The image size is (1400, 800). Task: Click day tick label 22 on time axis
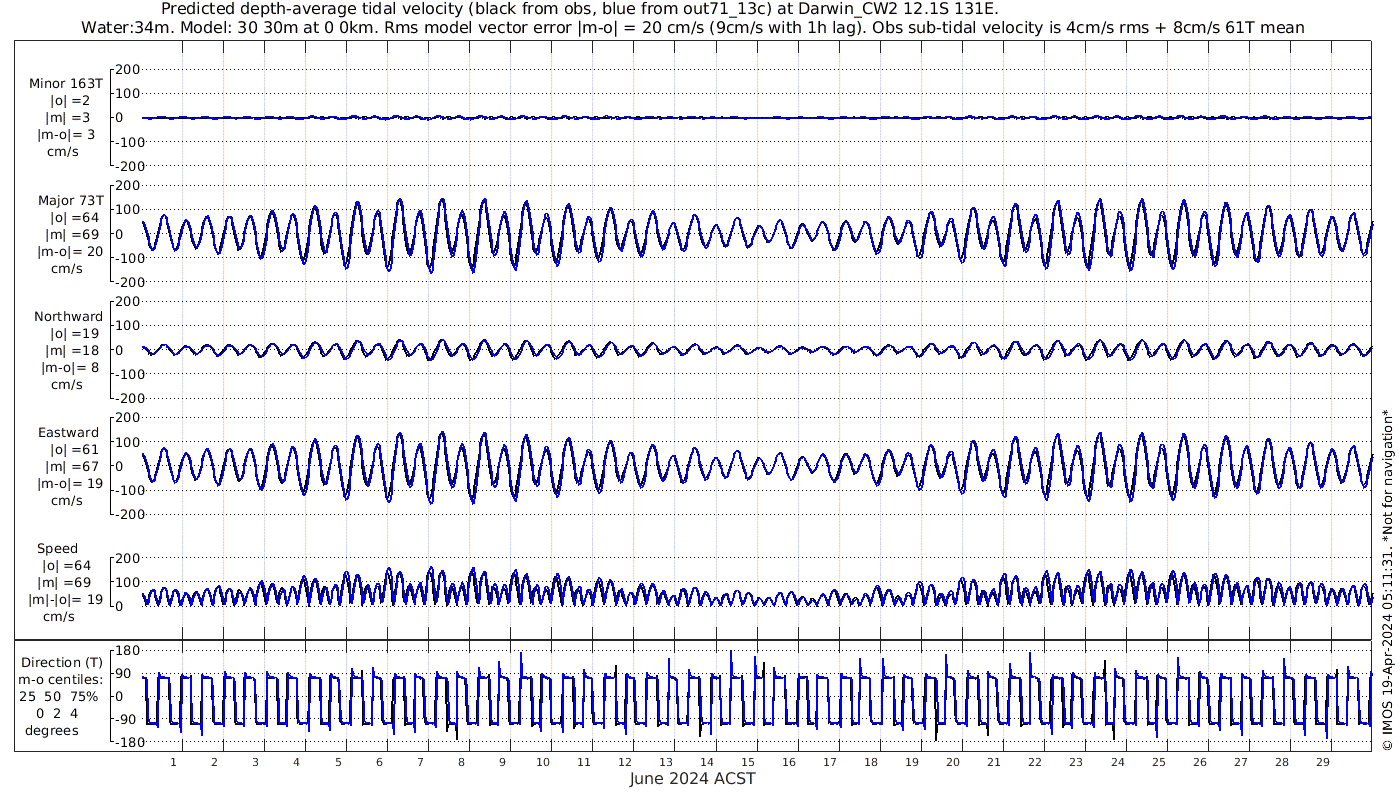pos(1035,762)
